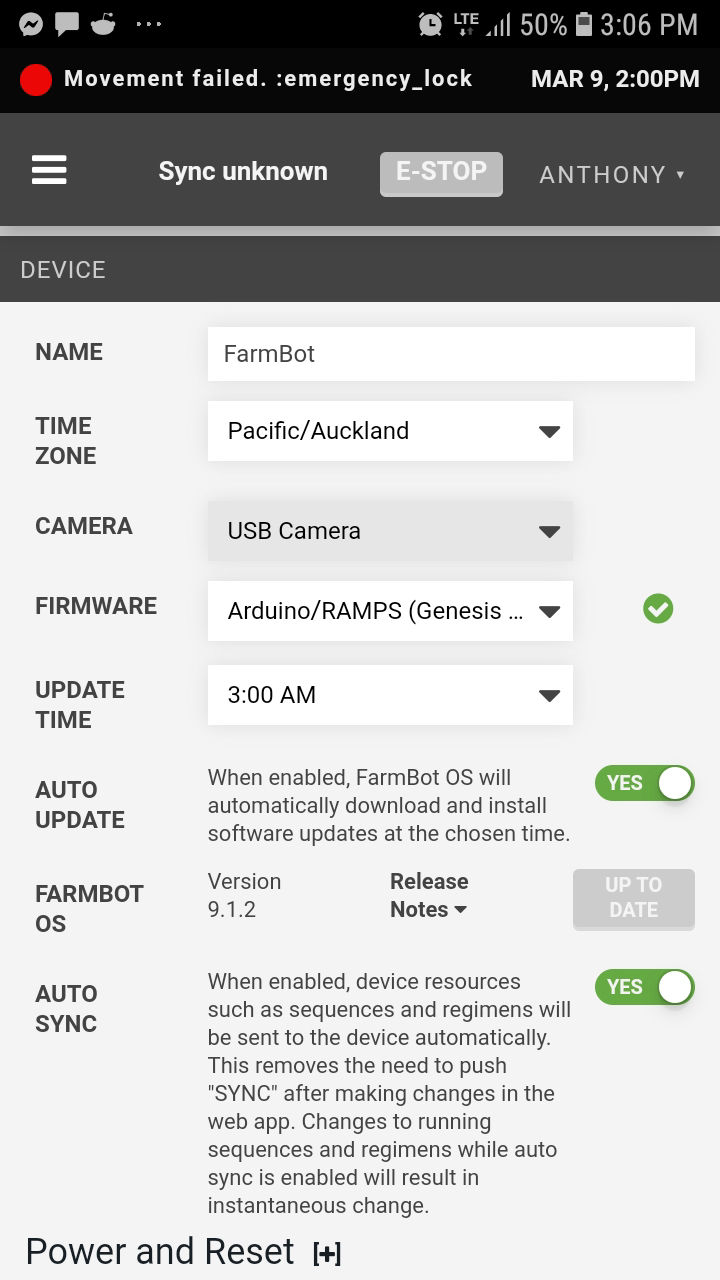Open the Camera selection dropdown
Image resolution: width=720 pixels, height=1280 pixels.
tap(390, 531)
